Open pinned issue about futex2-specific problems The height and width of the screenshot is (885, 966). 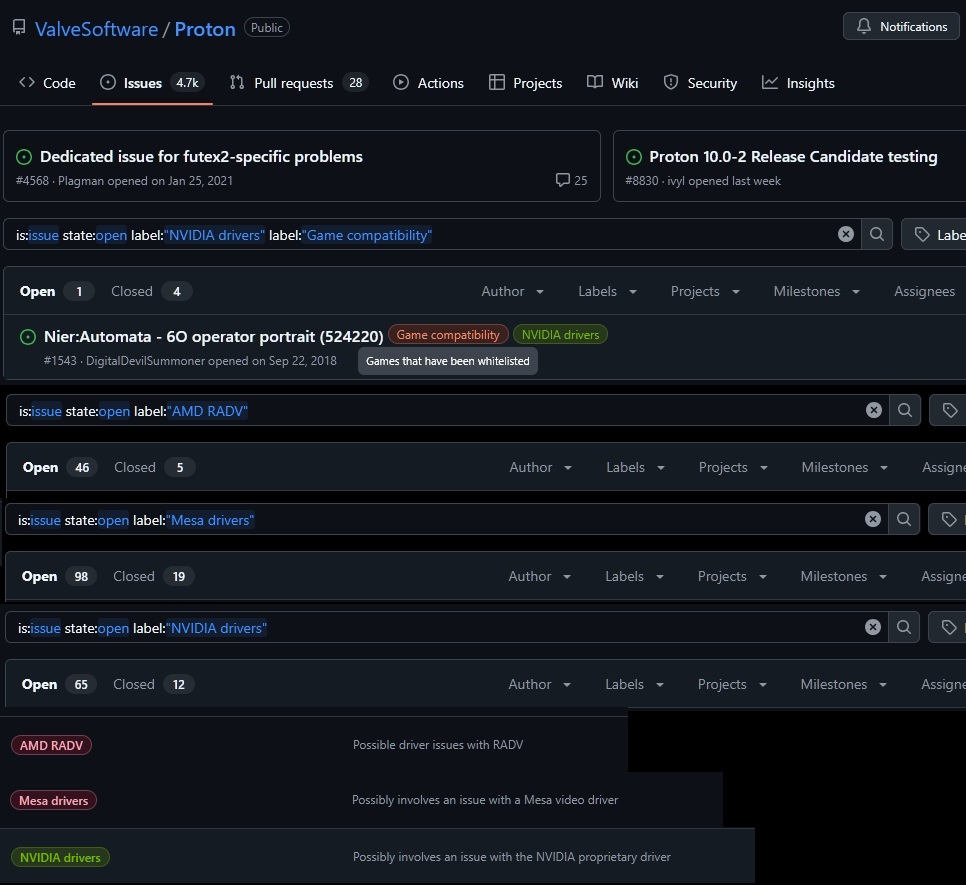tap(201, 156)
